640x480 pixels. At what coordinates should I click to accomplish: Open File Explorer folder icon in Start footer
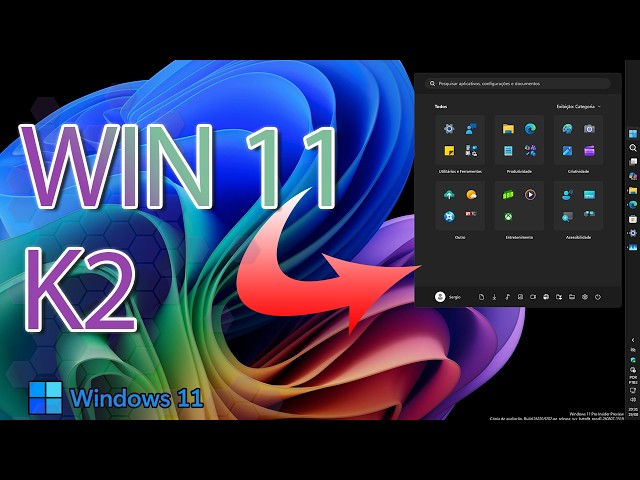572,297
